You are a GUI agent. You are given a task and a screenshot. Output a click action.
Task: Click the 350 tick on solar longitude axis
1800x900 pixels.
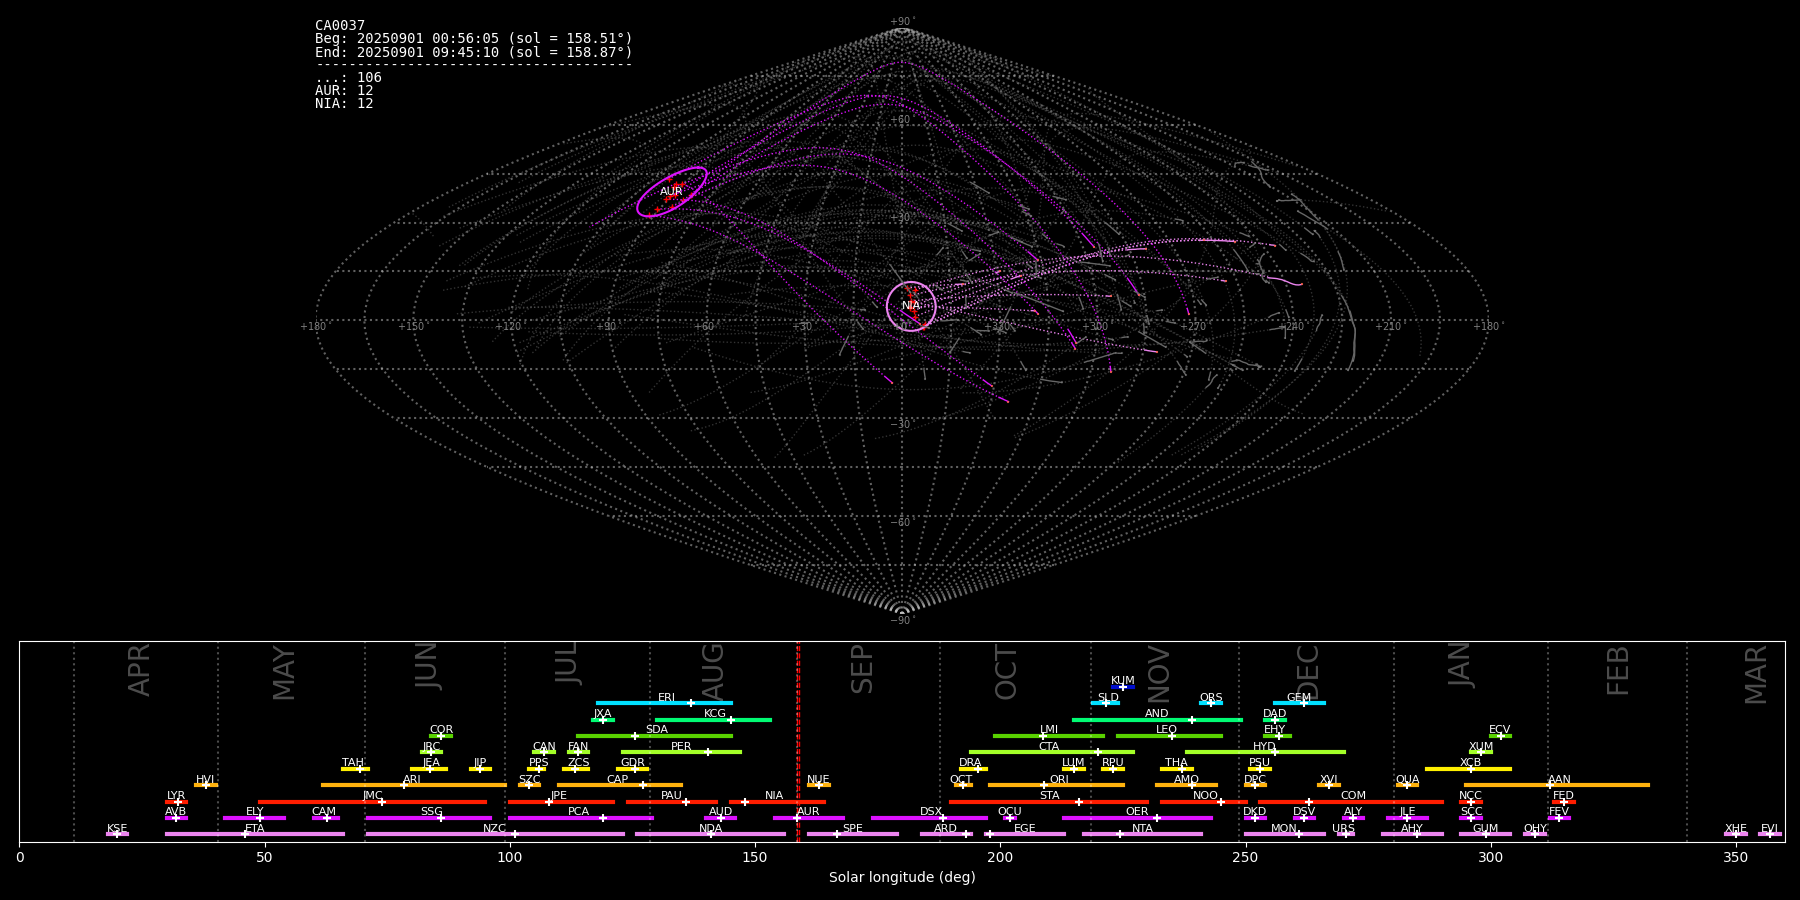click(1735, 857)
